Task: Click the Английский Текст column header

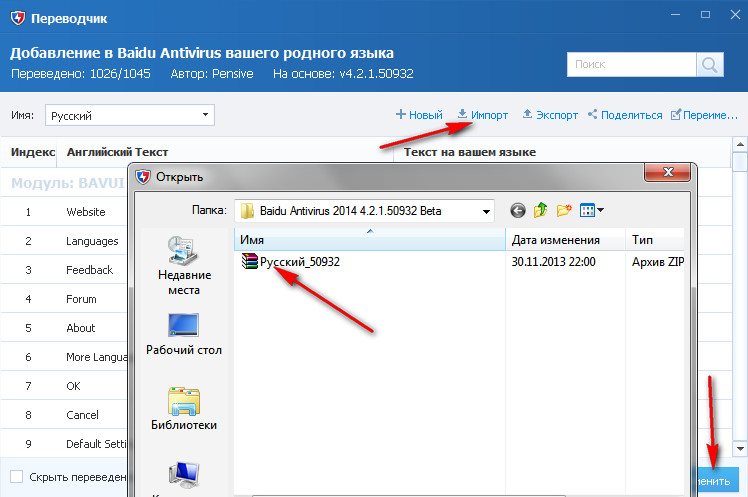Action: point(117,152)
